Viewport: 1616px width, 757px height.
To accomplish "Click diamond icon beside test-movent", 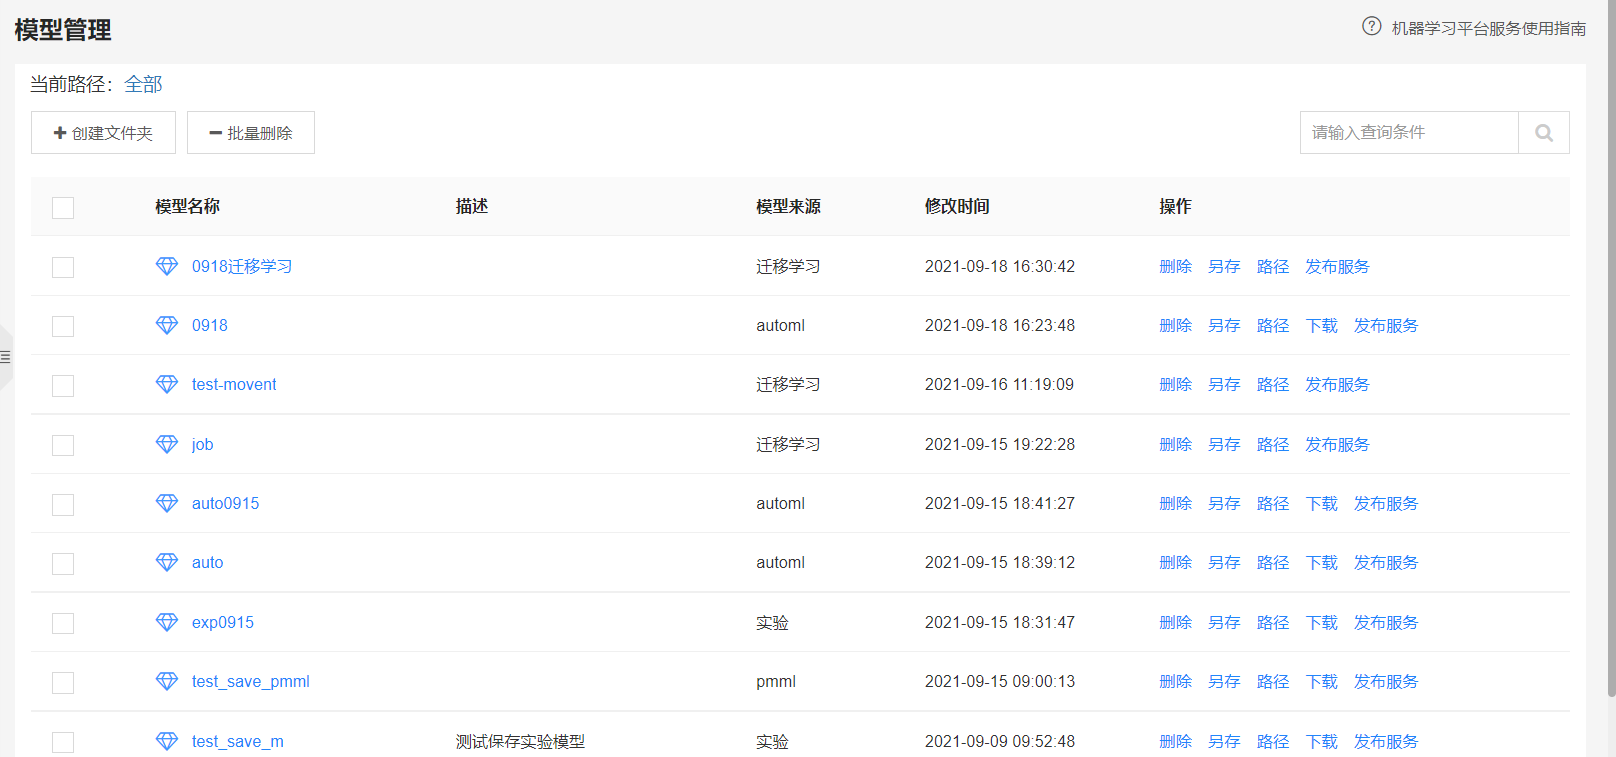I will click(x=167, y=384).
